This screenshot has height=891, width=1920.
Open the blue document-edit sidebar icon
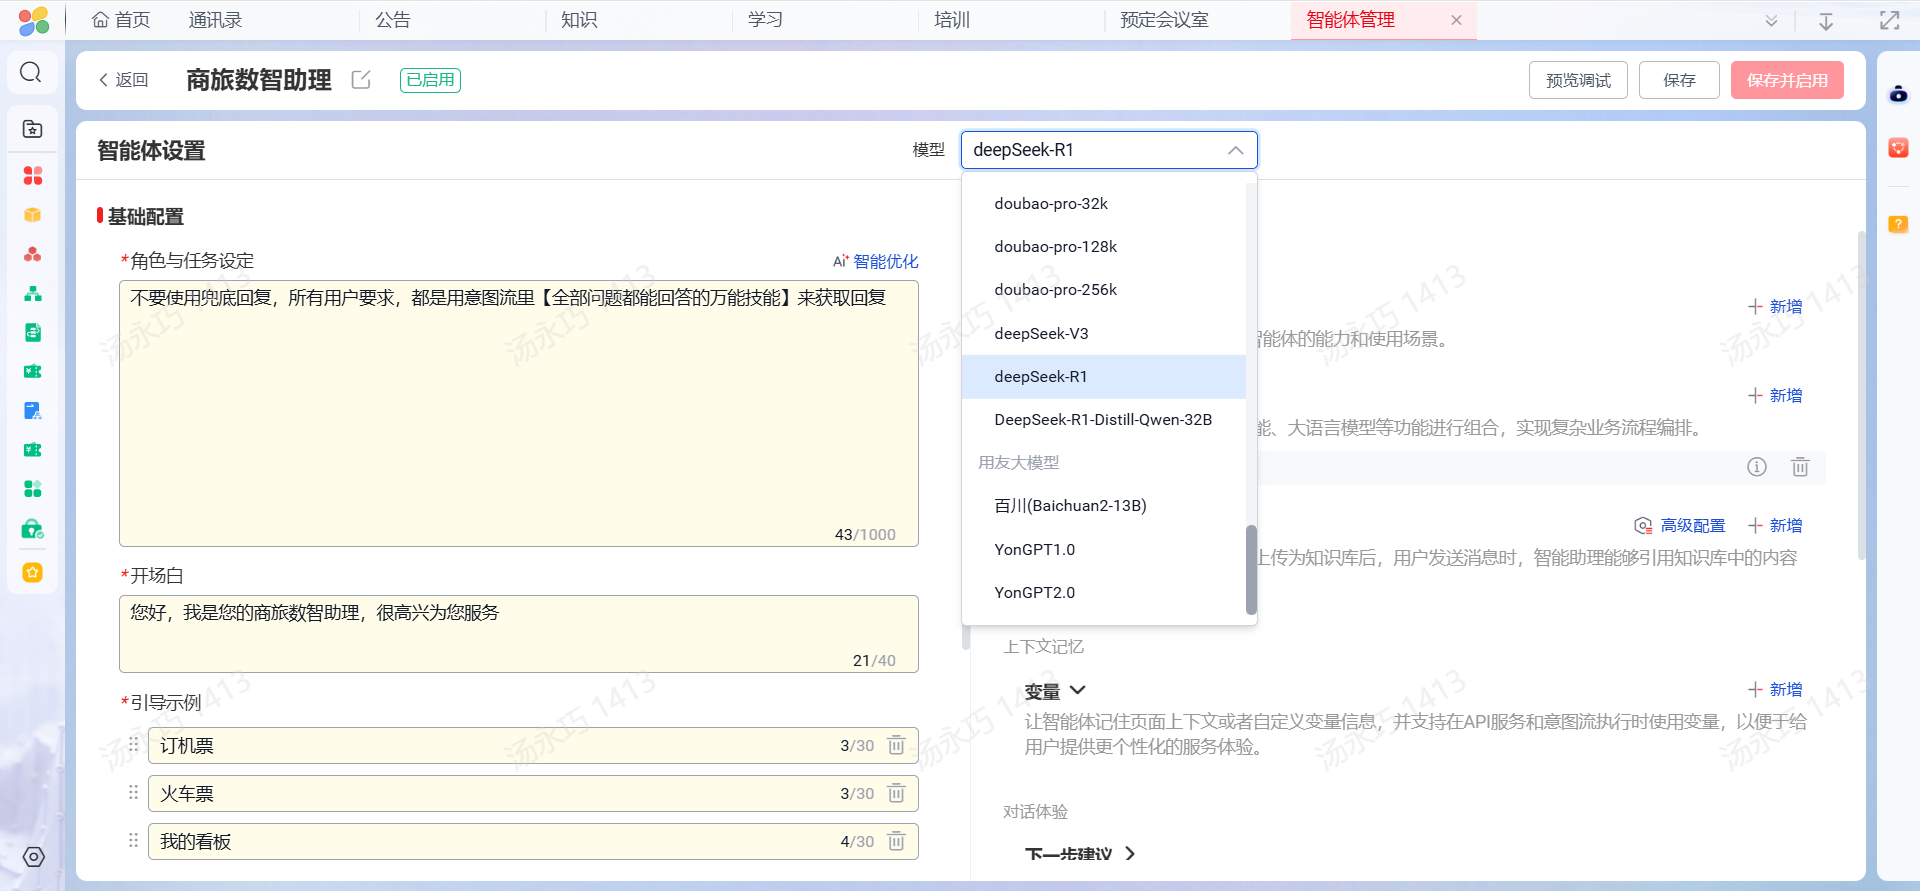pos(33,411)
